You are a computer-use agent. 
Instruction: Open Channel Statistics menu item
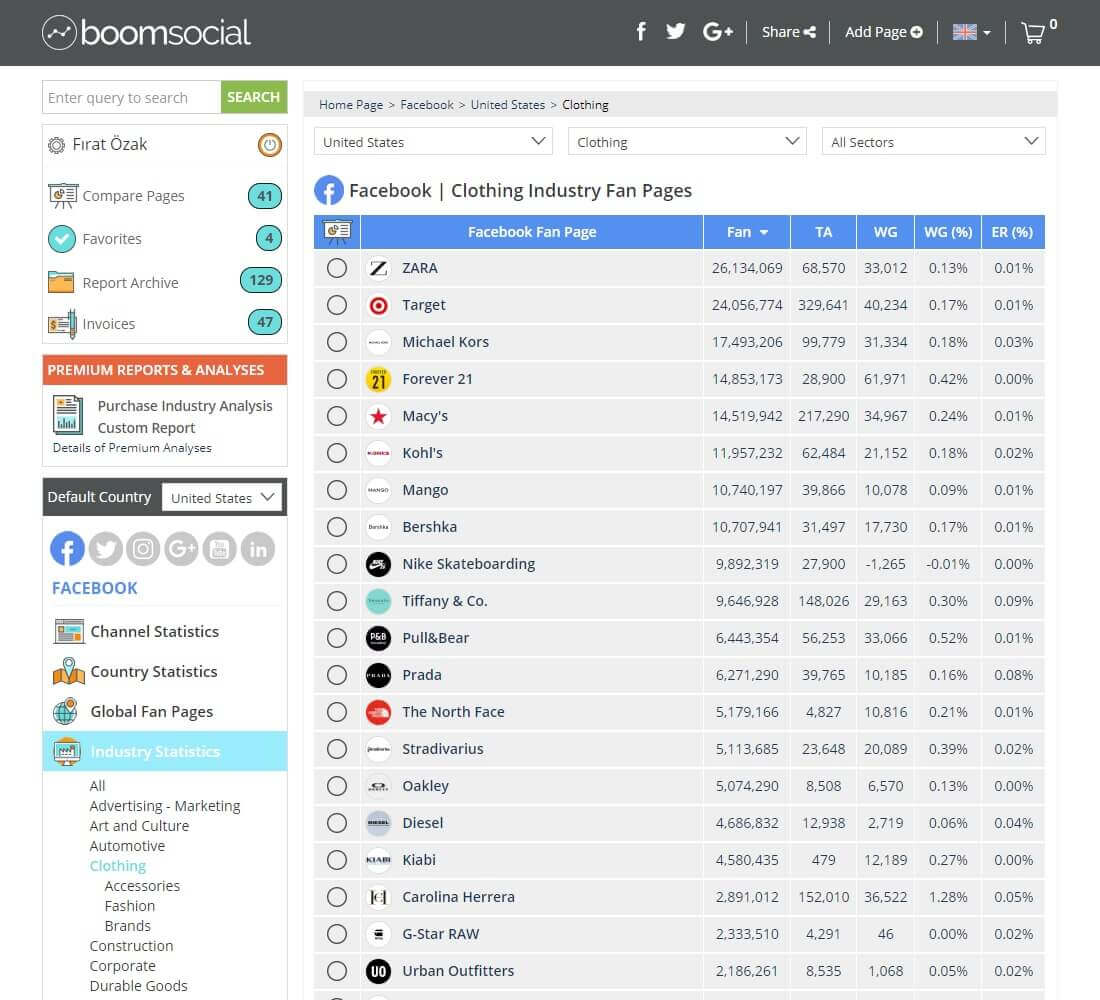154,632
